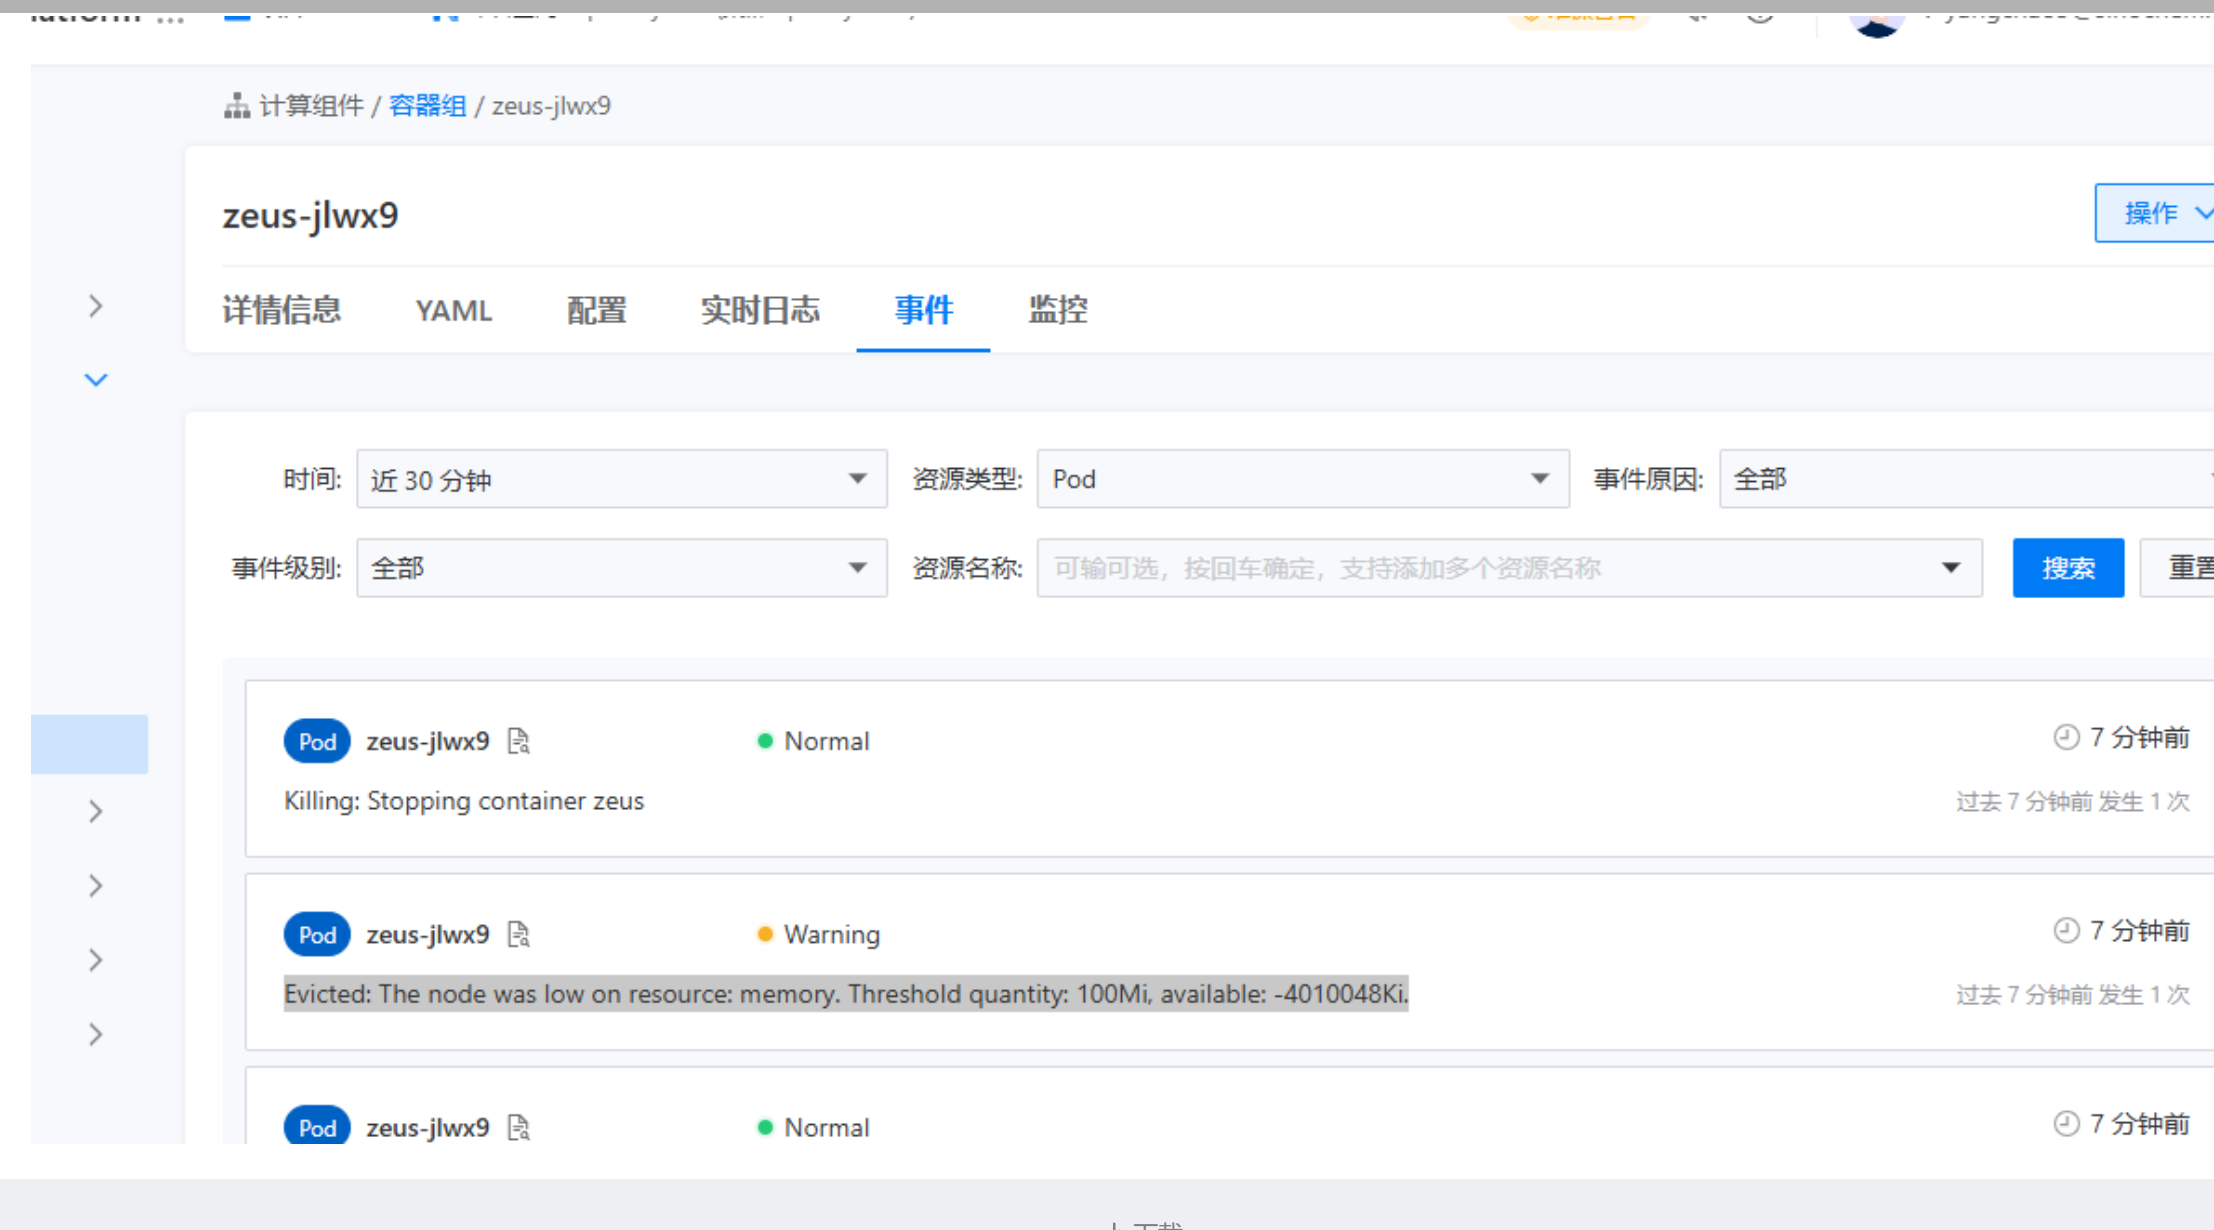Collapse the expanded blue sidebar chevron

click(x=96, y=380)
